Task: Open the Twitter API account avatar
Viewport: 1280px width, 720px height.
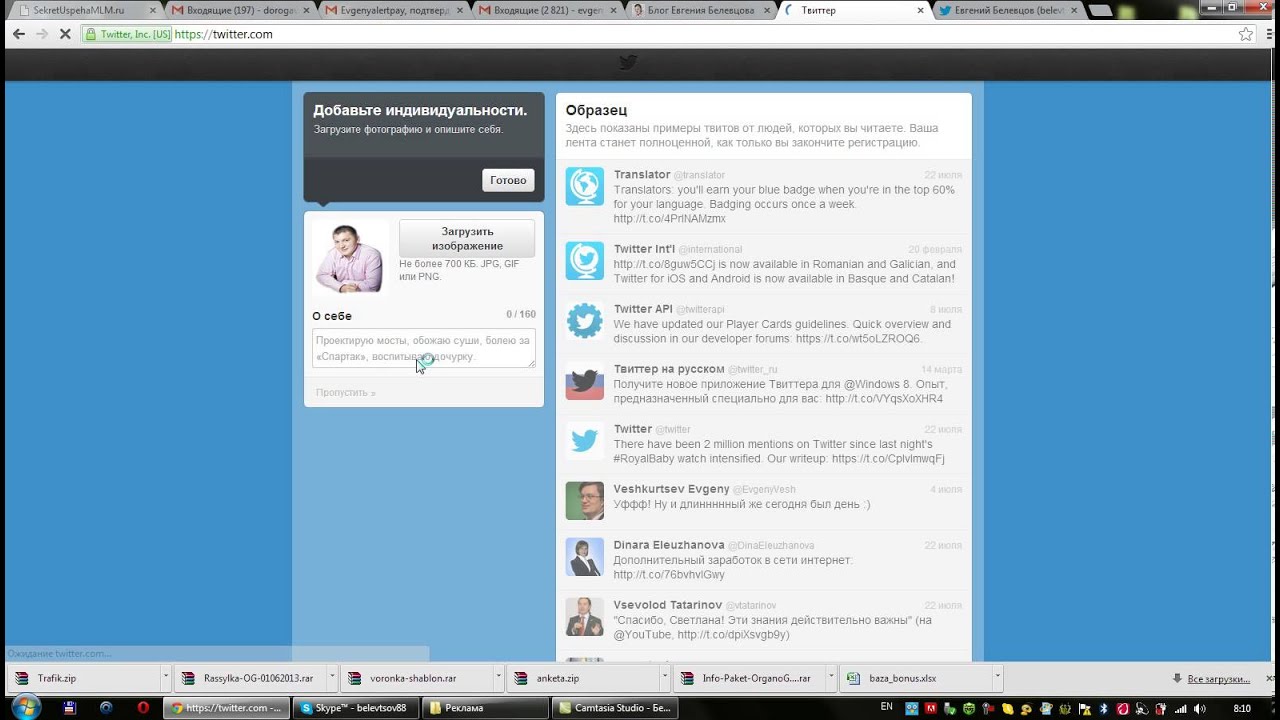Action: pyautogui.click(x=585, y=320)
